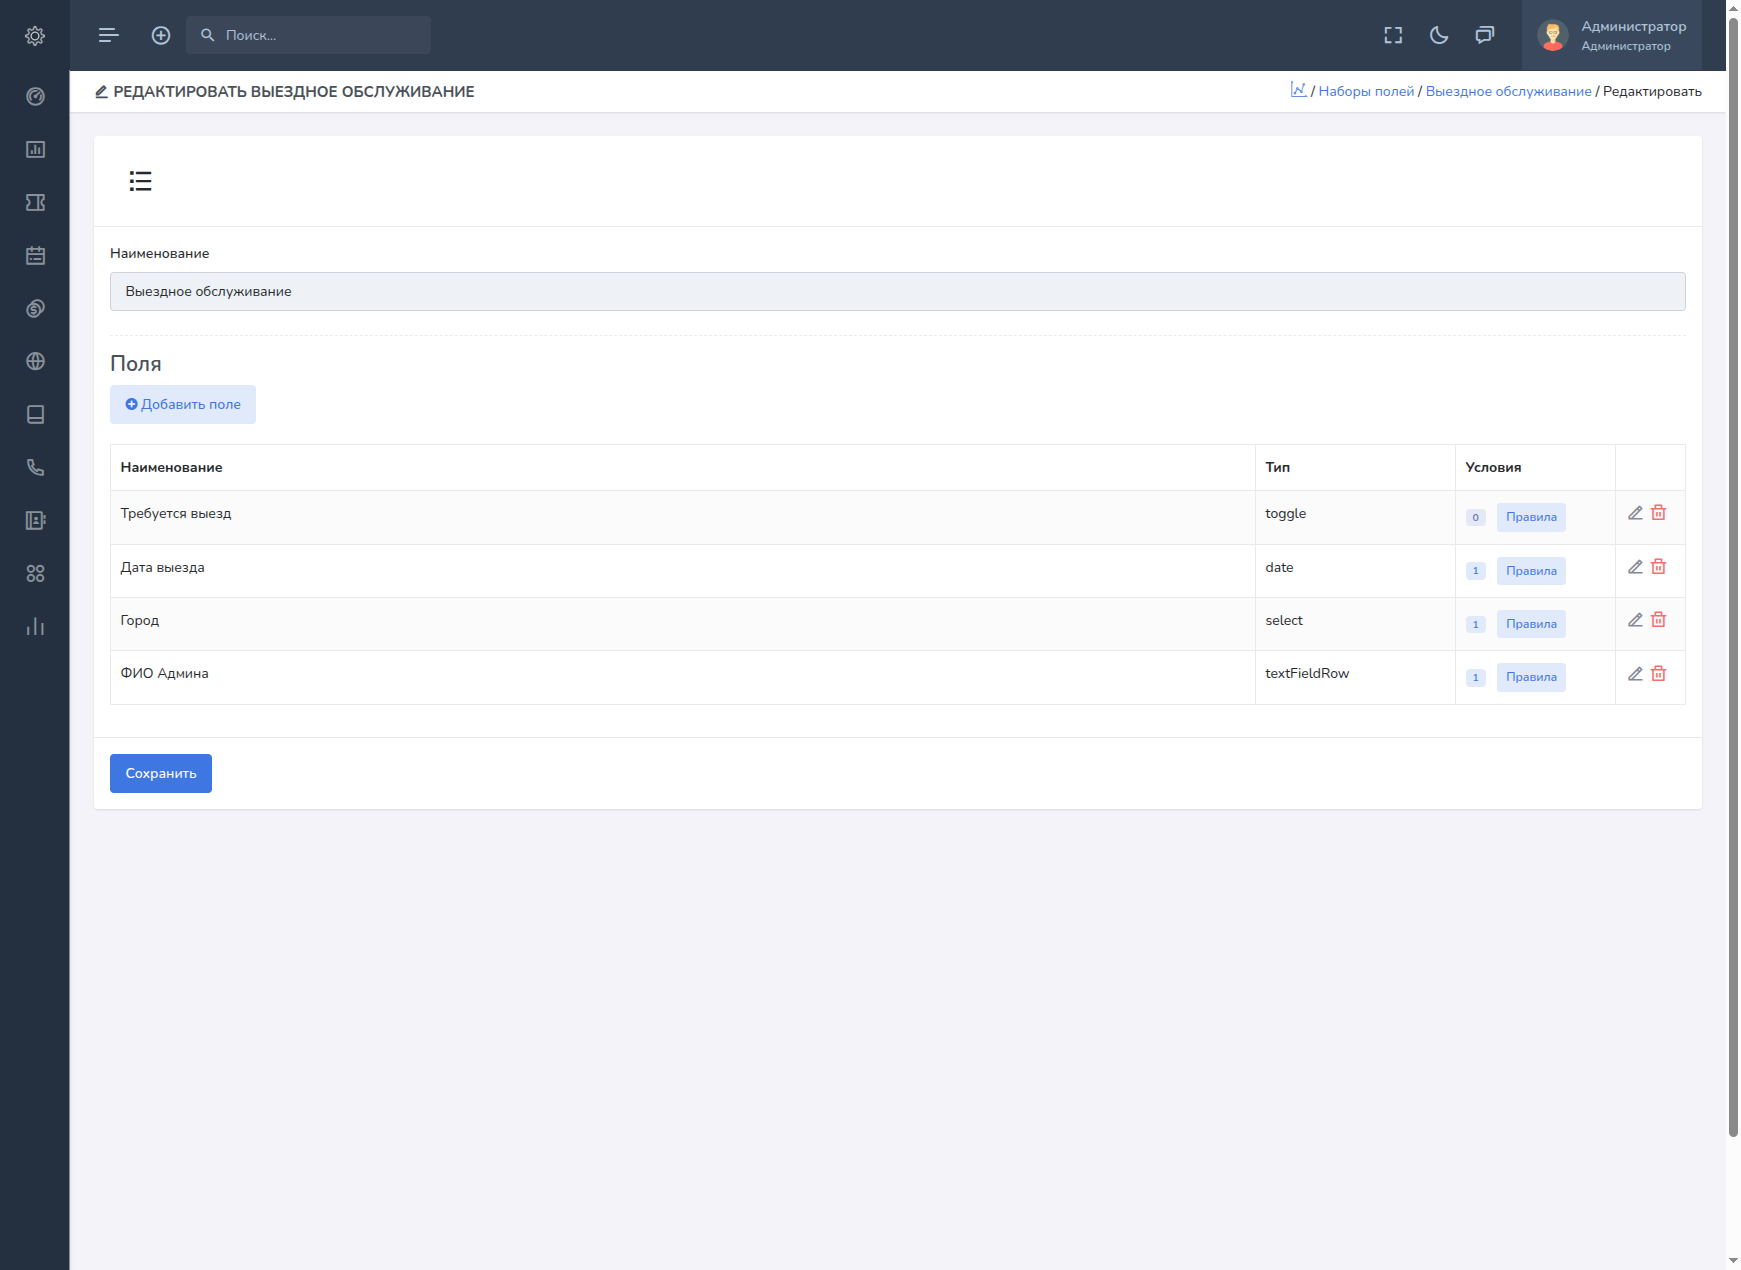Open the phone icon in sidebar
Viewport: 1741px width, 1270px height.
[x=35, y=468]
